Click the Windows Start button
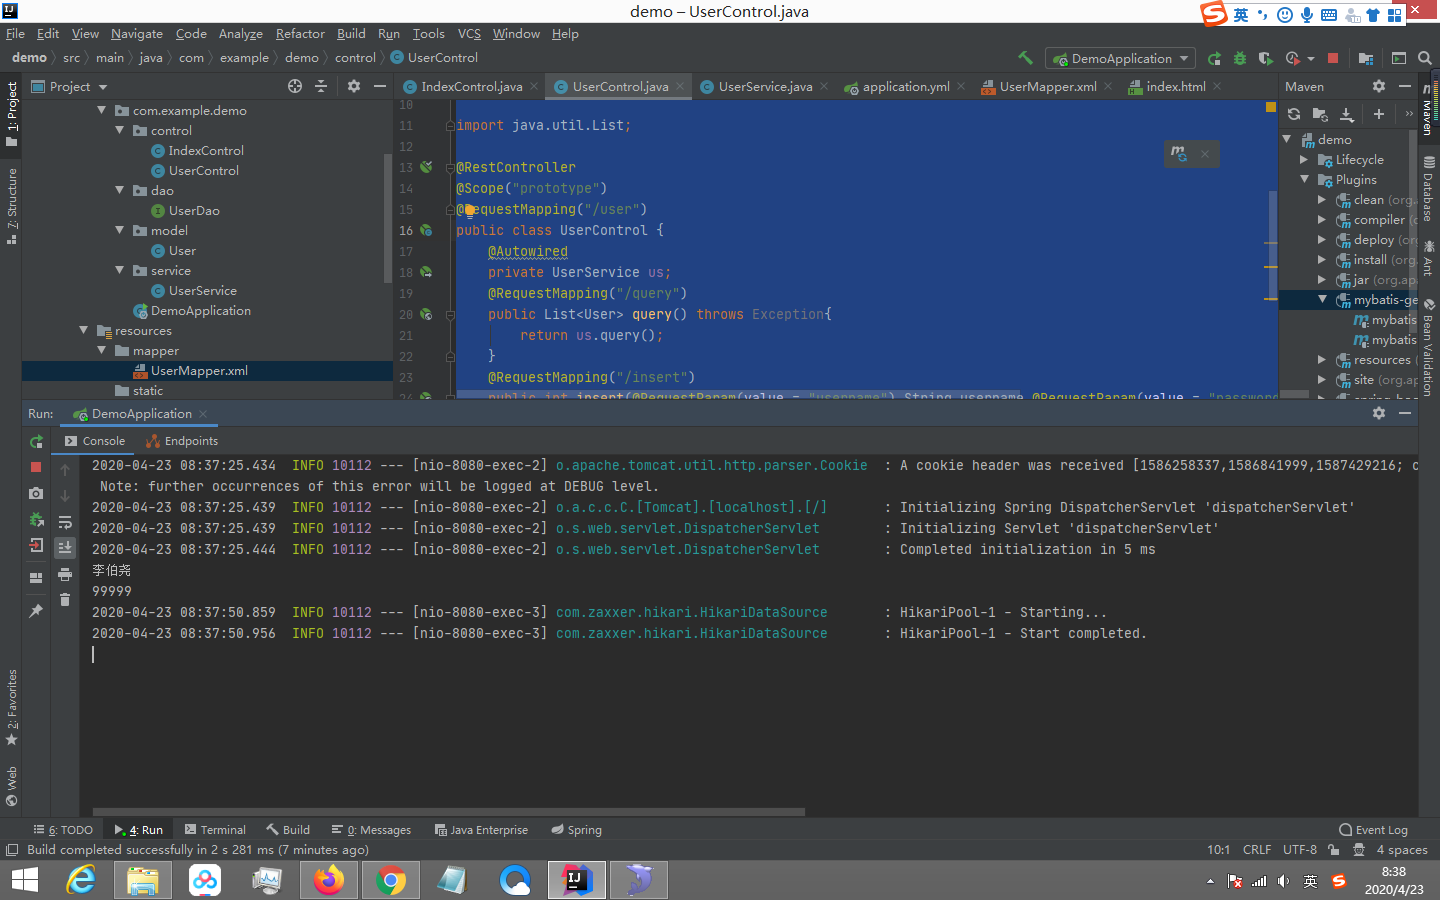Screen dimensions: 1440x900 [x=24, y=880]
